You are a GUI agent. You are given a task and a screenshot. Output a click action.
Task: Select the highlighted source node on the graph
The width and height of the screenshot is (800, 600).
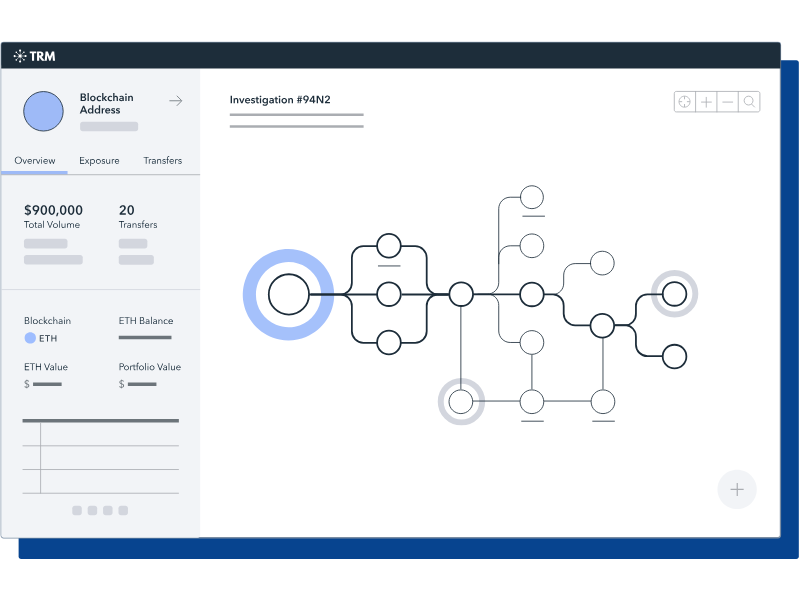click(288, 294)
